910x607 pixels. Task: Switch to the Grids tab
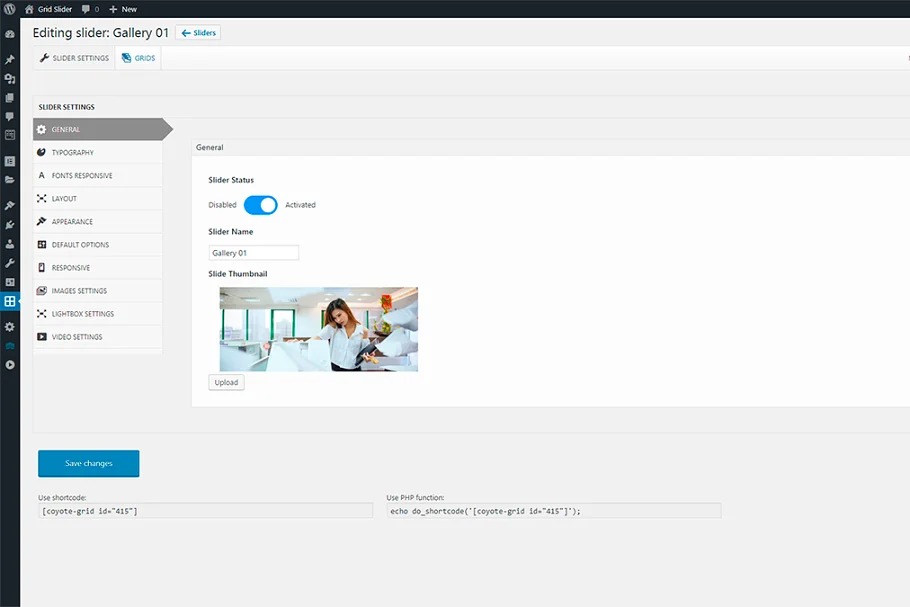point(138,58)
